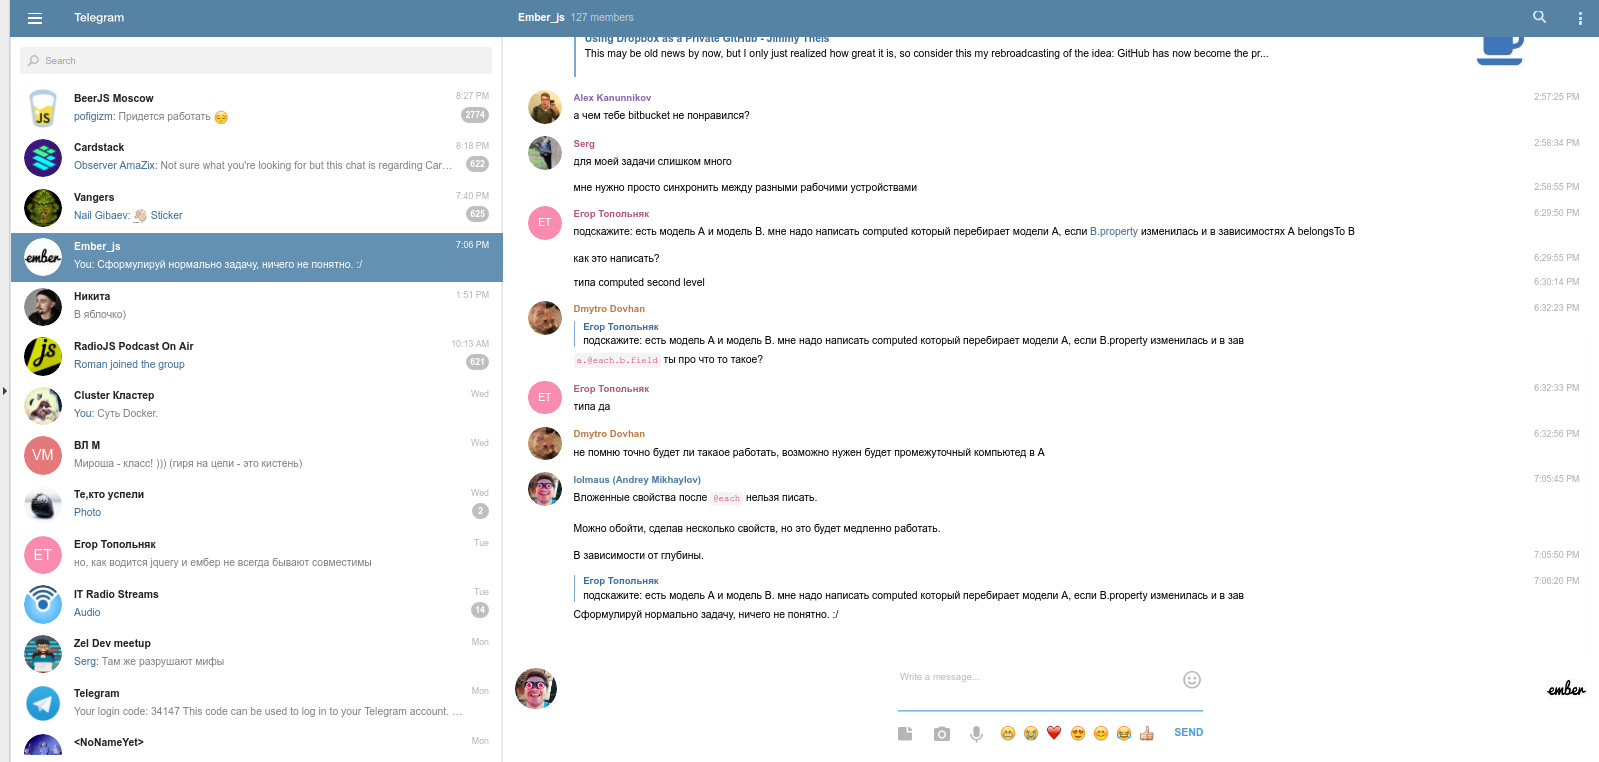Click sender name lolmaus (Andrey Mikhaylov)
Image resolution: width=1599 pixels, height=762 pixels.
[x=637, y=480]
